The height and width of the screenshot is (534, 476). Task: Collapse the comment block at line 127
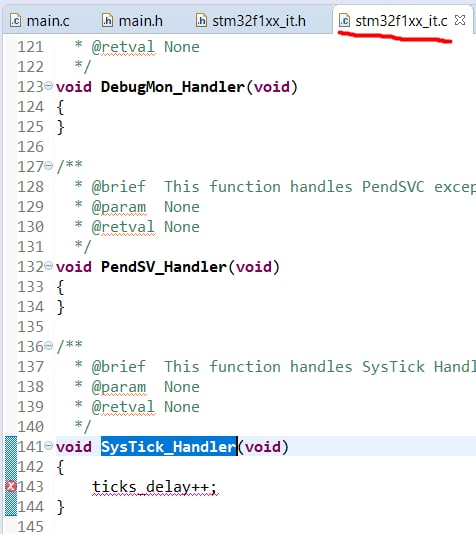click(49, 166)
